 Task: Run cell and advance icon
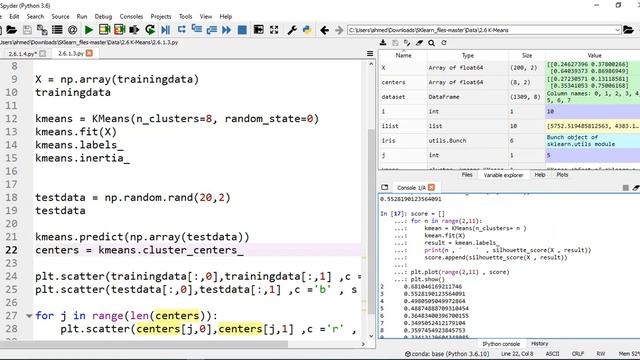[x=120, y=29]
